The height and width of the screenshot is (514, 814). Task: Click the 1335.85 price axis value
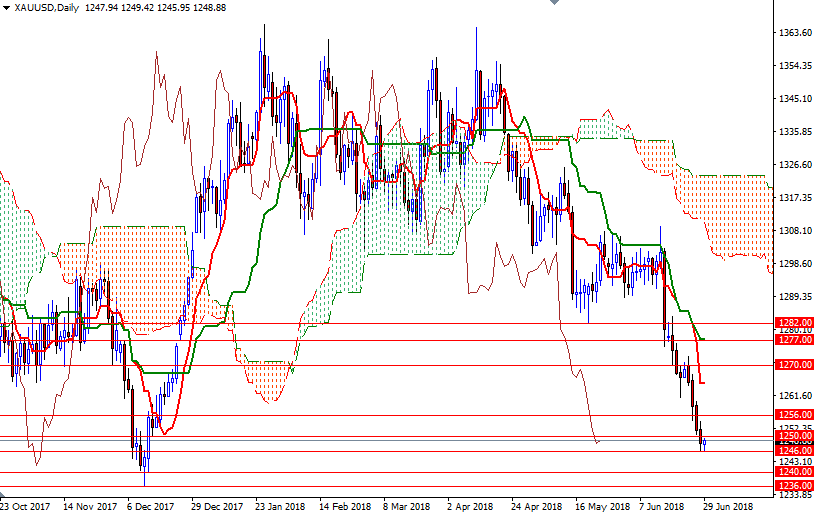pos(794,131)
